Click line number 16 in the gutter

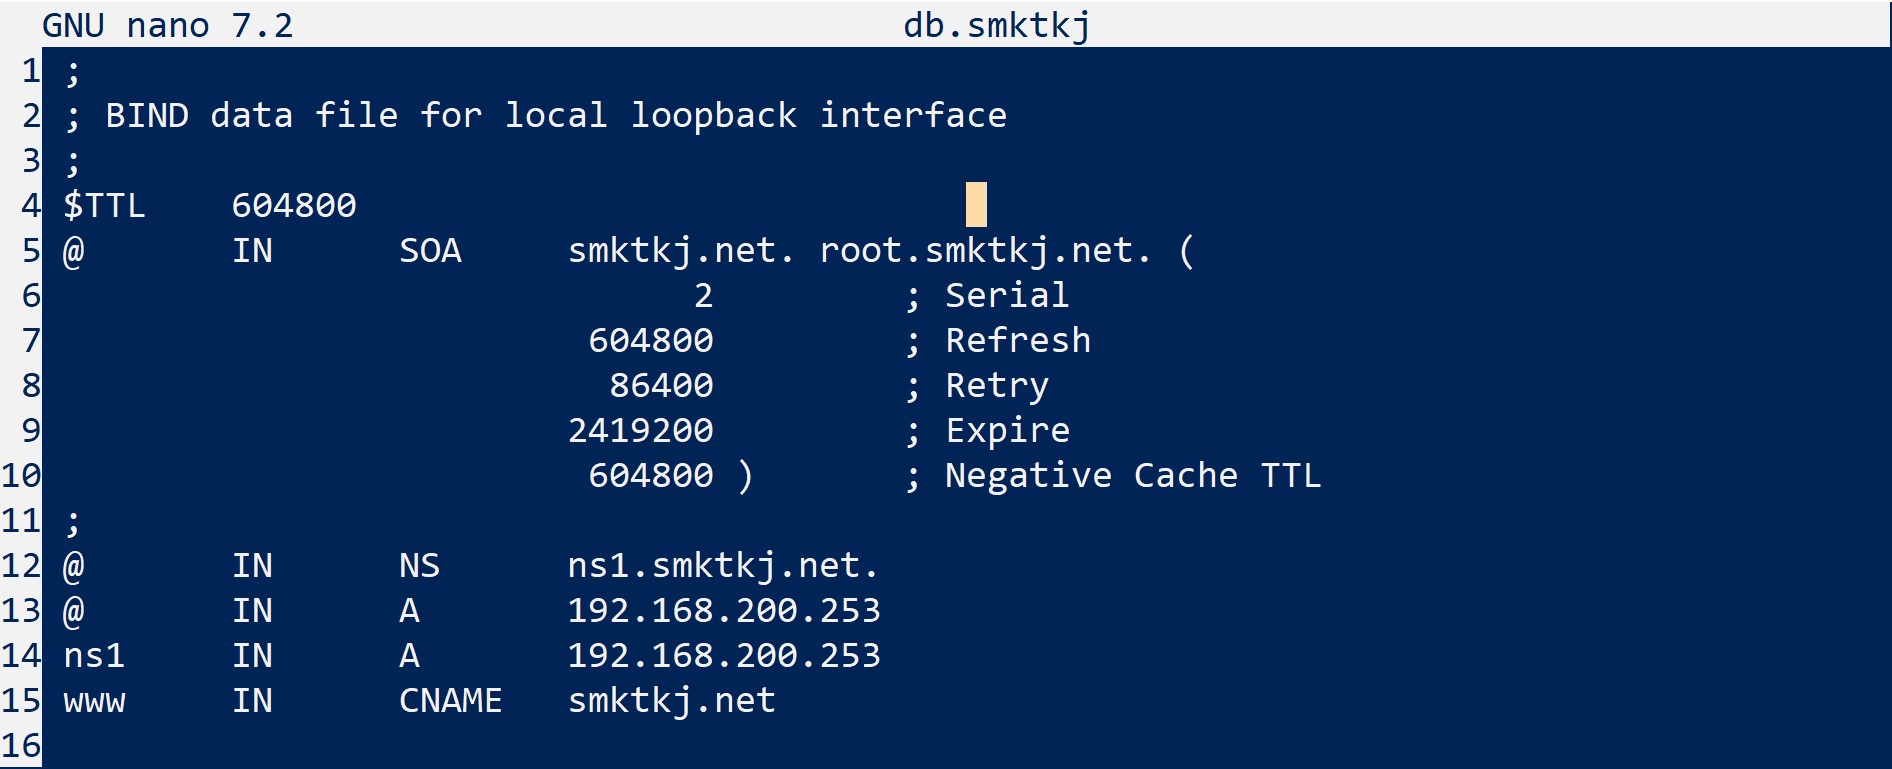pos(21,745)
